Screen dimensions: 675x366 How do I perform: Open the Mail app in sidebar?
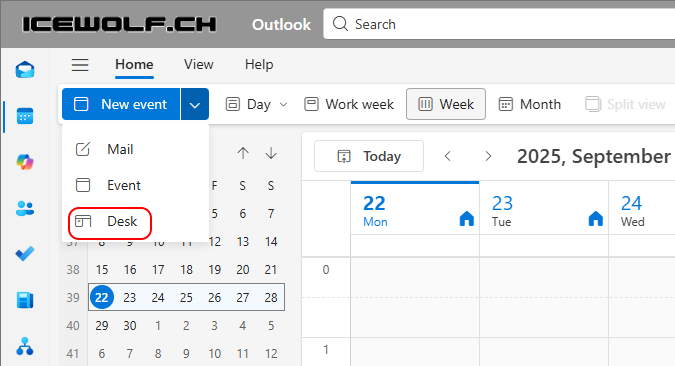[25, 69]
